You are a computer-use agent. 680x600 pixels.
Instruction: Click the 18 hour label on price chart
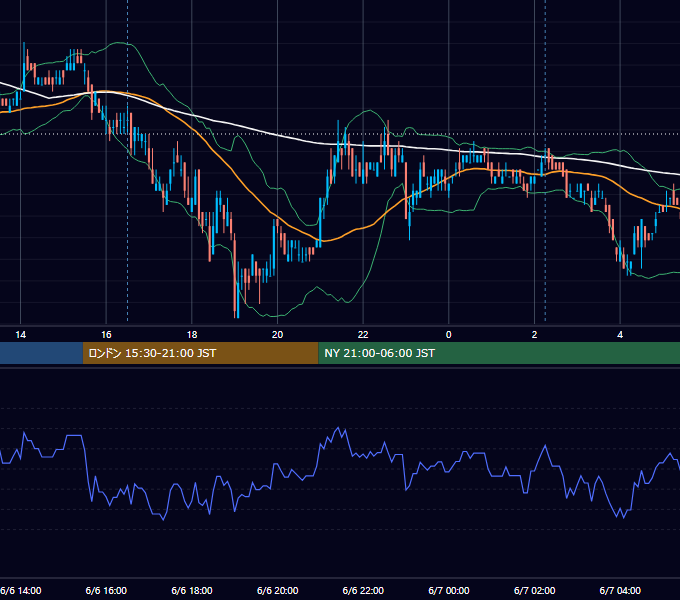(x=192, y=335)
